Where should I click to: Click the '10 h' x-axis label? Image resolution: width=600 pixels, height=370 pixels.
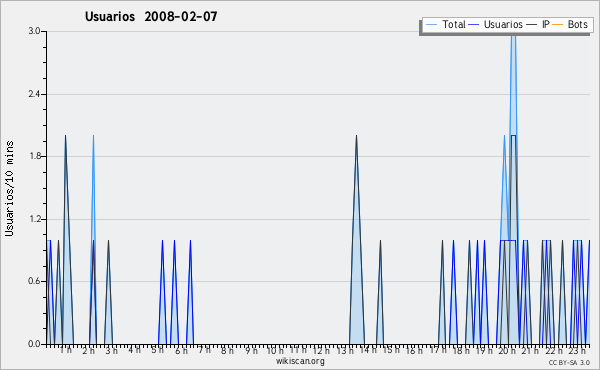[275, 350]
